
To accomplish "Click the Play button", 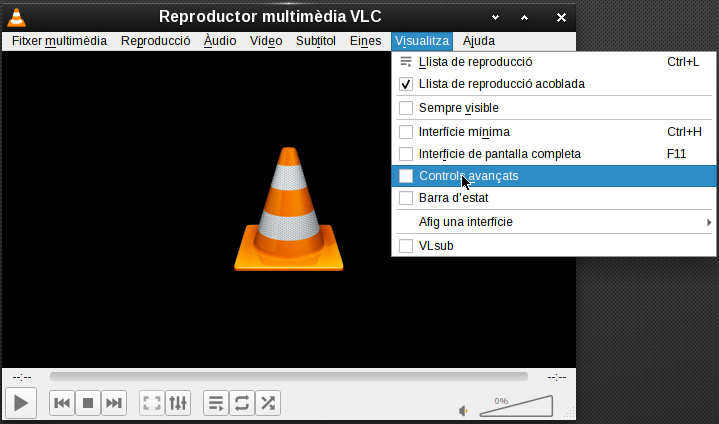I will (21, 403).
